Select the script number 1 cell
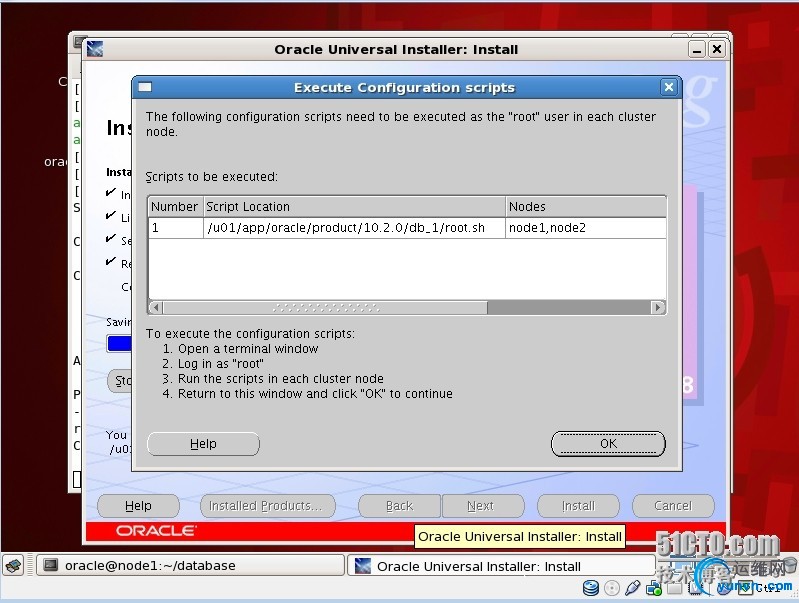Viewport: 799px width, 603px height. point(176,227)
